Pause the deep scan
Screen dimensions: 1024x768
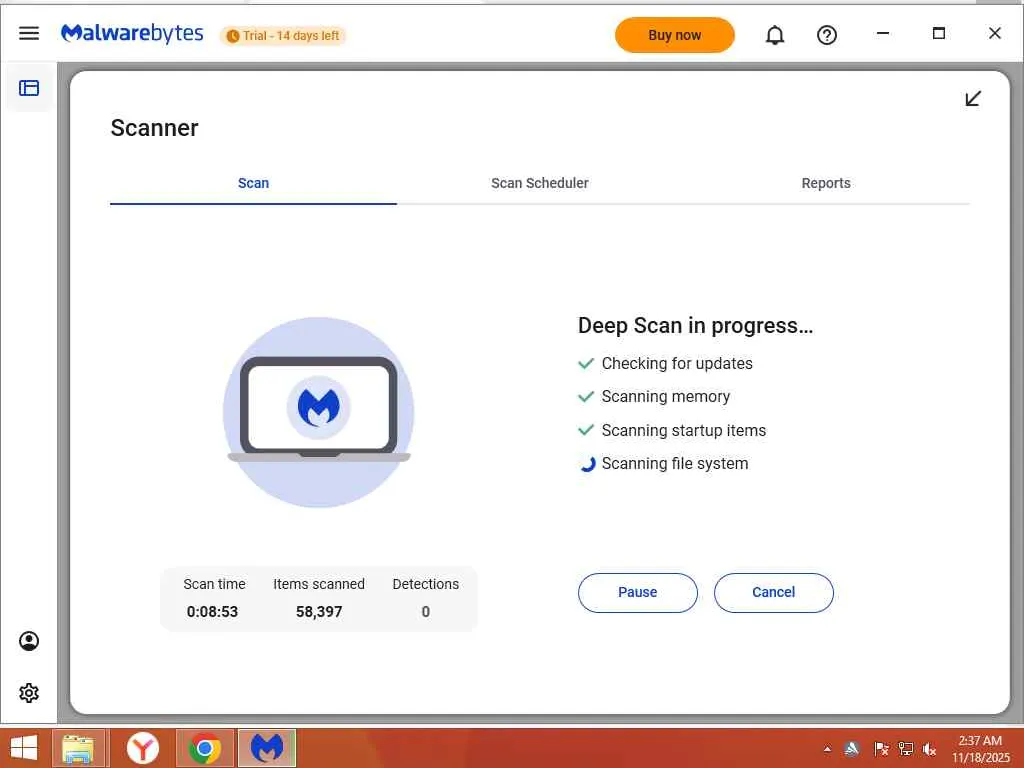pos(637,592)
